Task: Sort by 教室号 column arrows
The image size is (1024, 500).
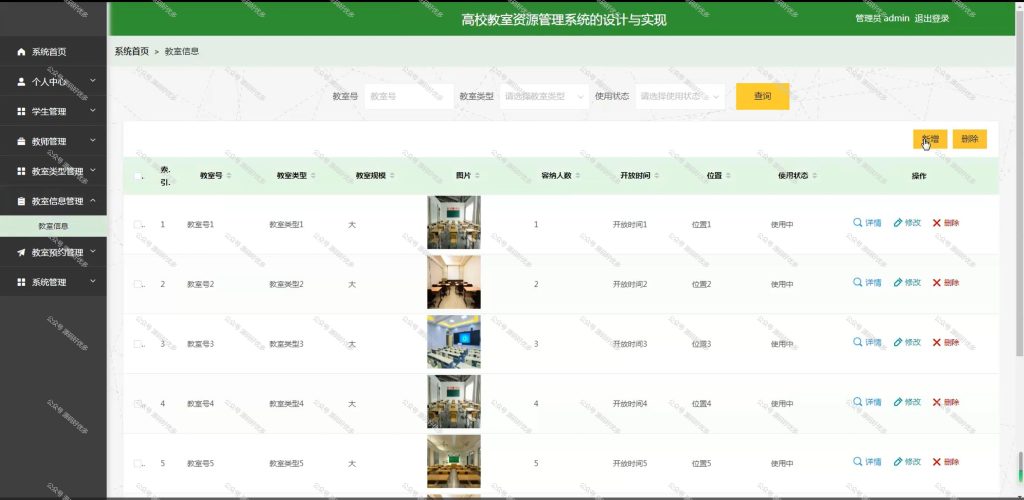Action: click(229, 176)
